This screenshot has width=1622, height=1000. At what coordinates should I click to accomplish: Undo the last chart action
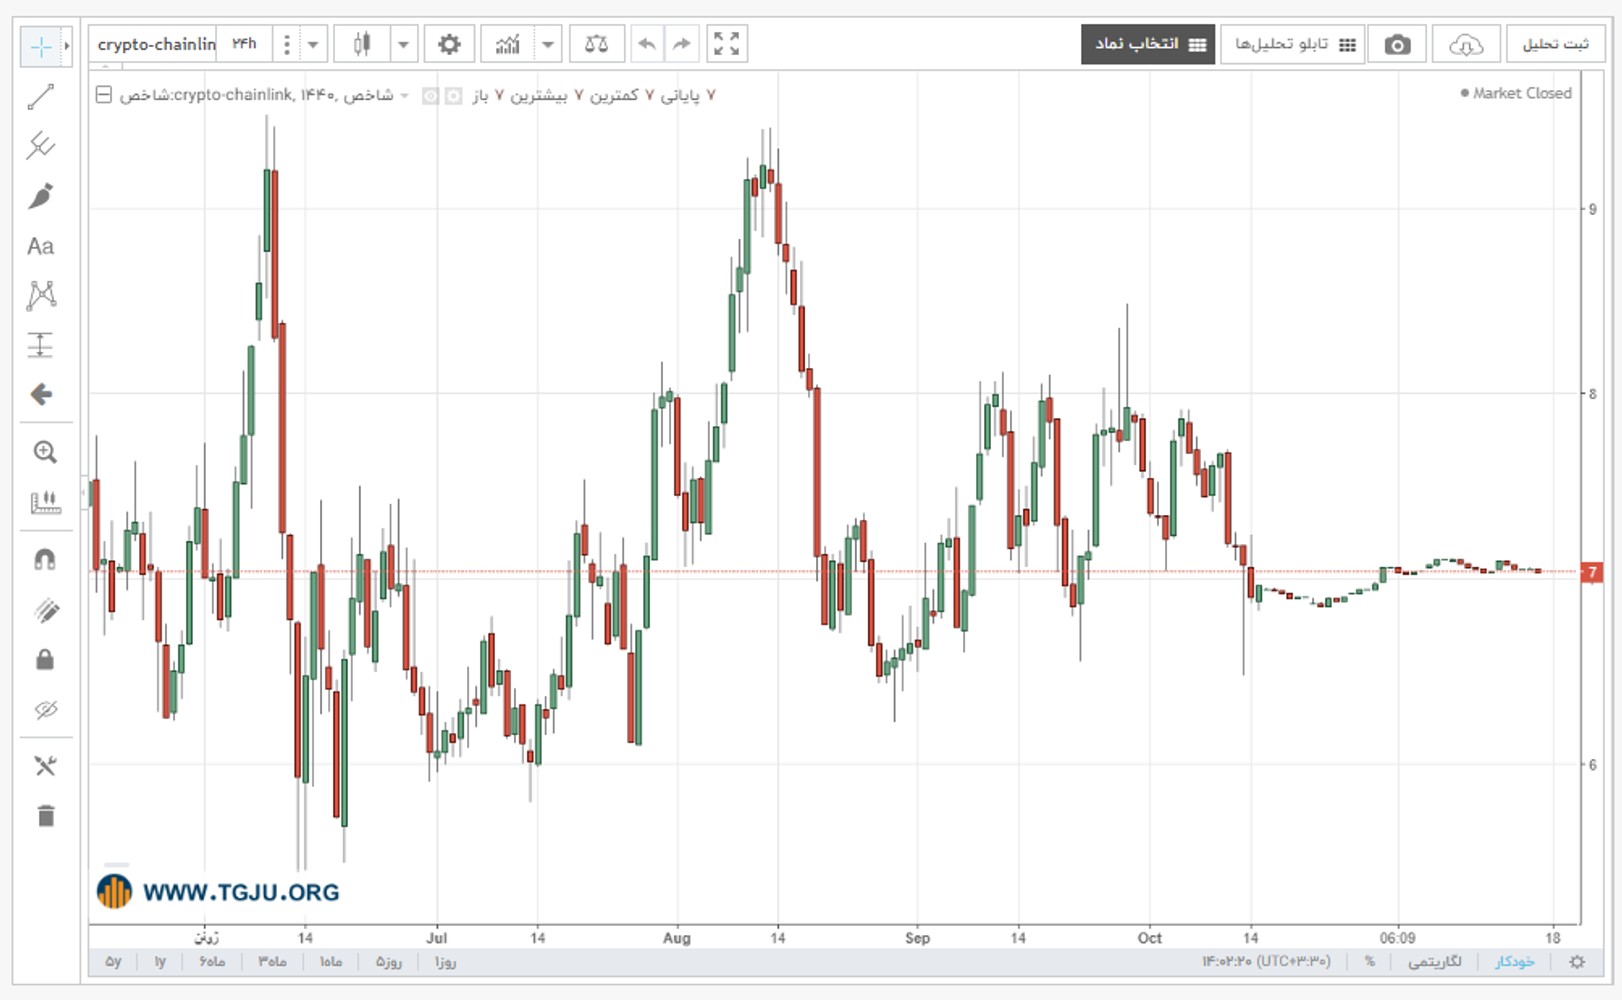(x=647, y=44)
